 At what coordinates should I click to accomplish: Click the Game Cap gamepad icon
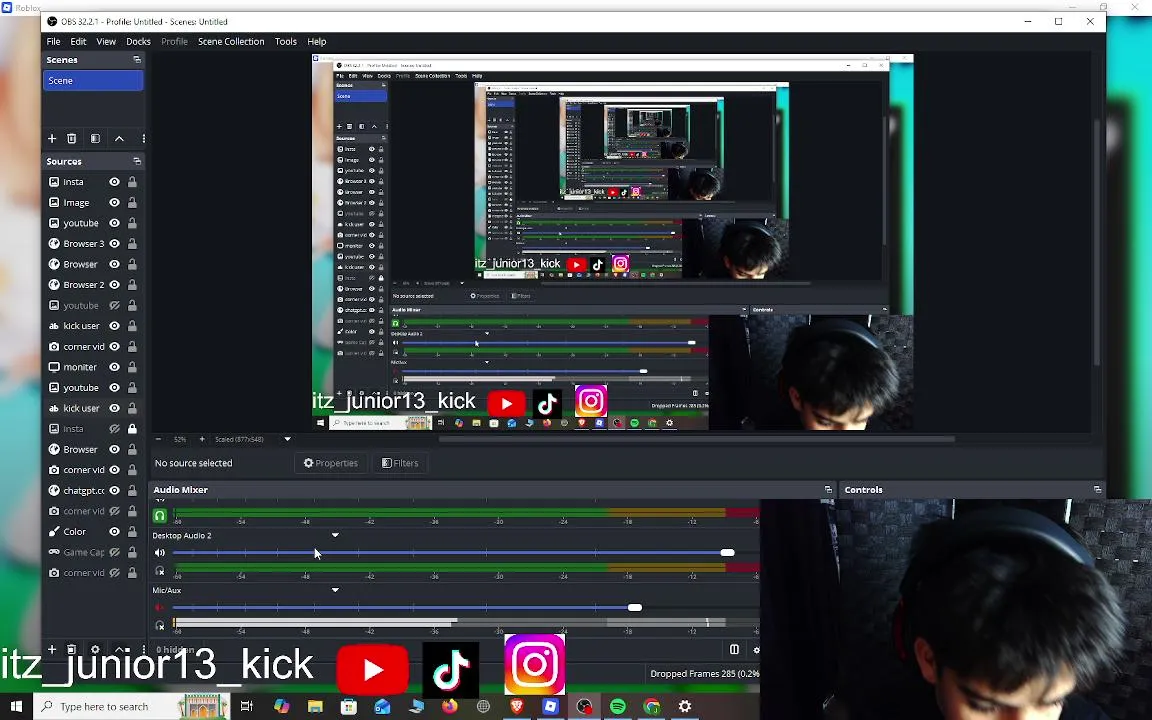pyautogui.click(x=54, y=552)
